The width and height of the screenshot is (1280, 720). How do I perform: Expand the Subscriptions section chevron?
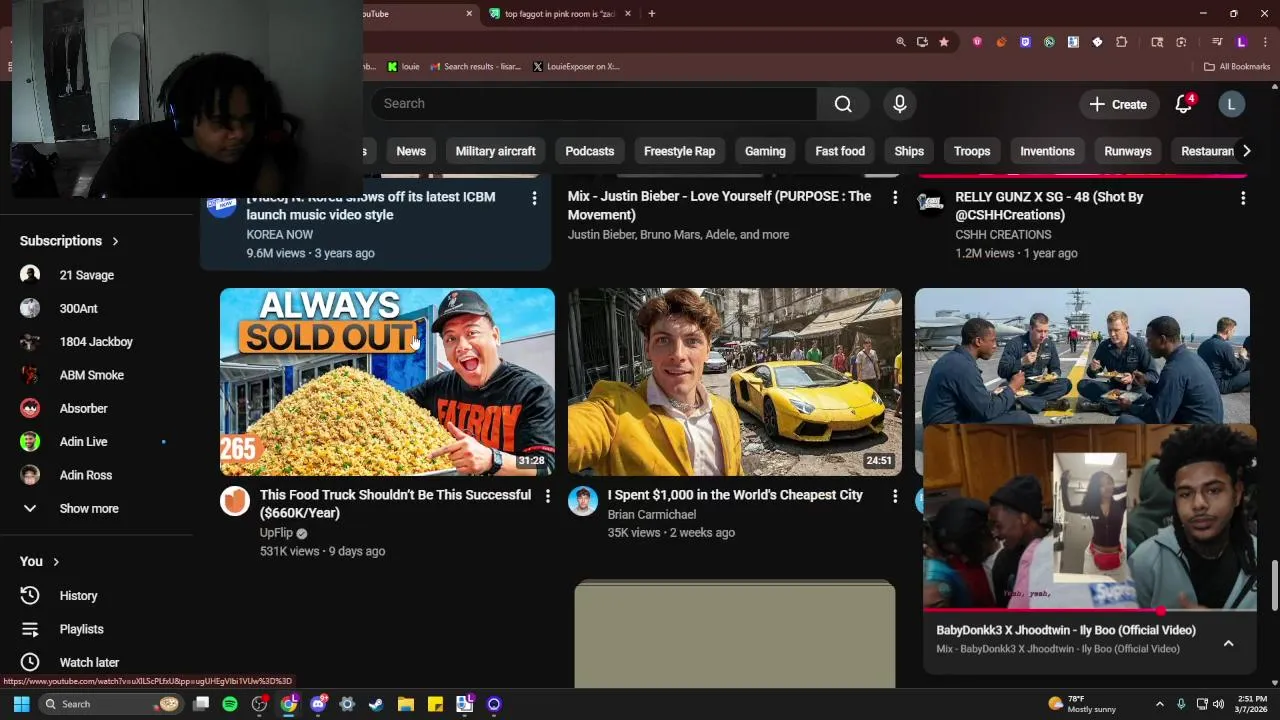[115, 241]
